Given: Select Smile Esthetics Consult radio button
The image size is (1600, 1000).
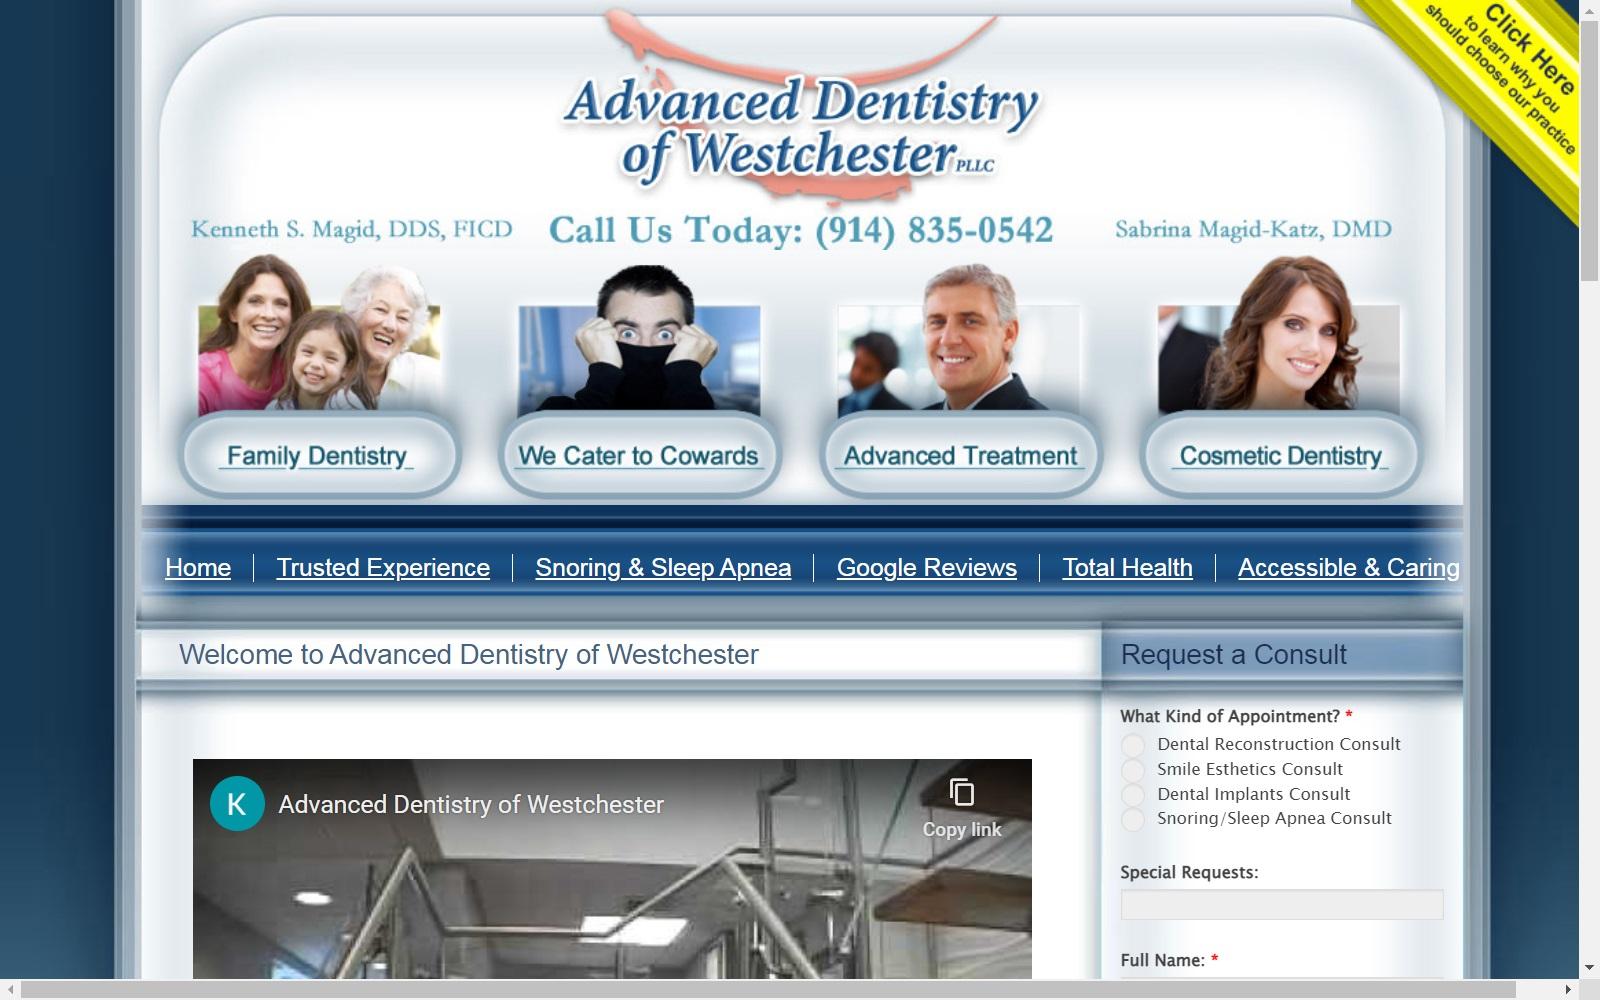Looking at the screenshot, I should (x=1133, y=770).
